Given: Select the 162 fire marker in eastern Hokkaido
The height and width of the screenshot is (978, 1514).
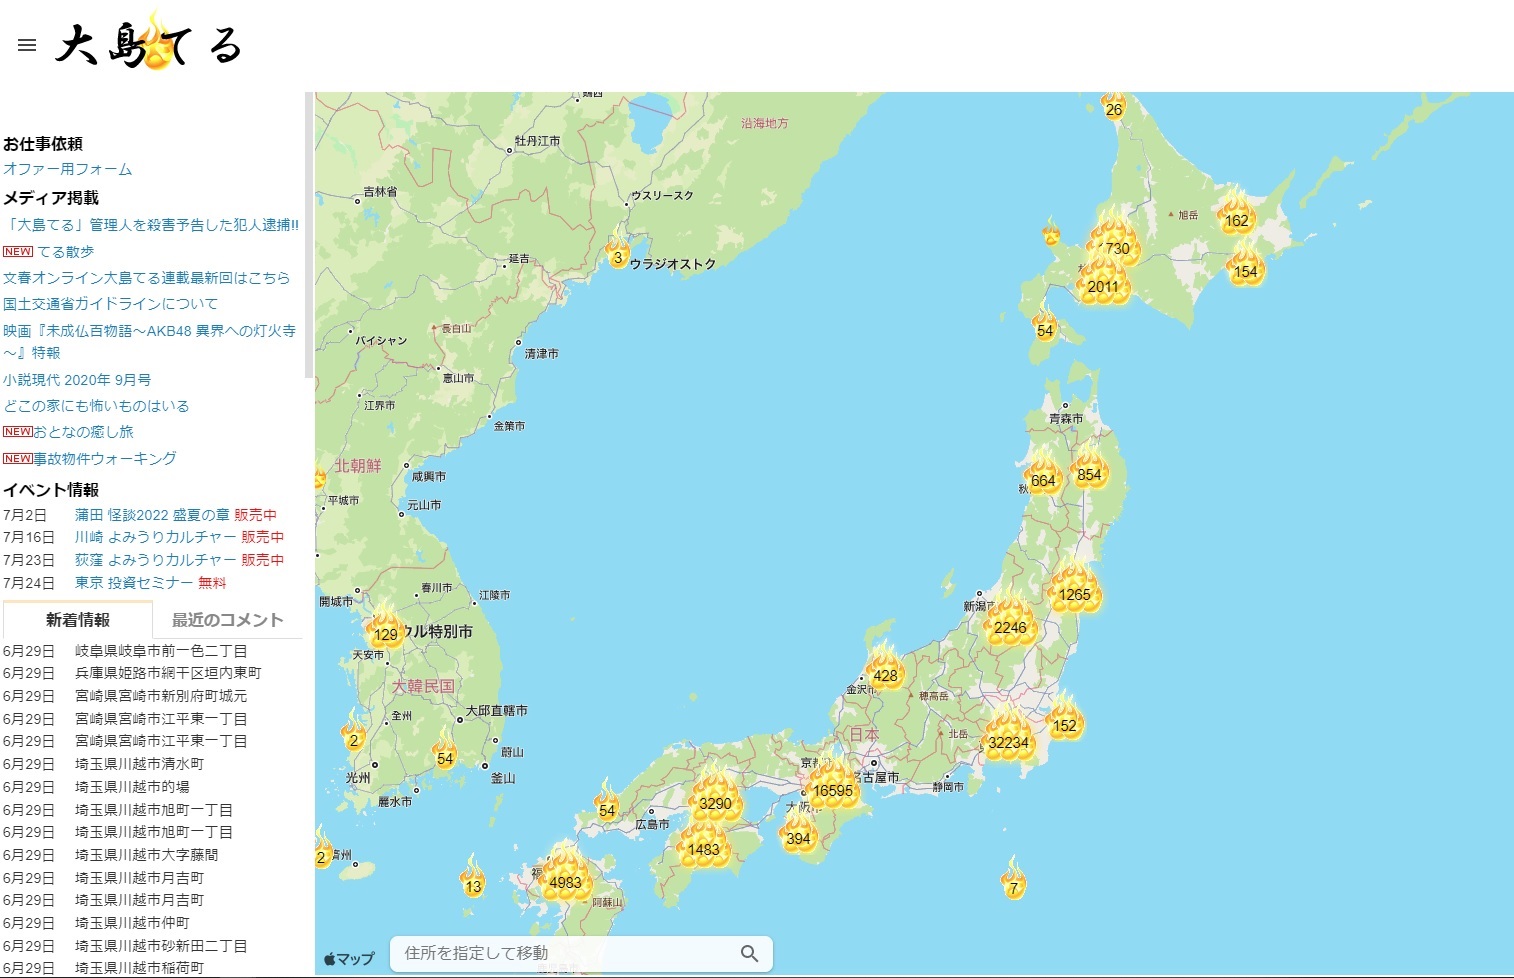Looking at the screenshot, I should [x=1237, y=219].
